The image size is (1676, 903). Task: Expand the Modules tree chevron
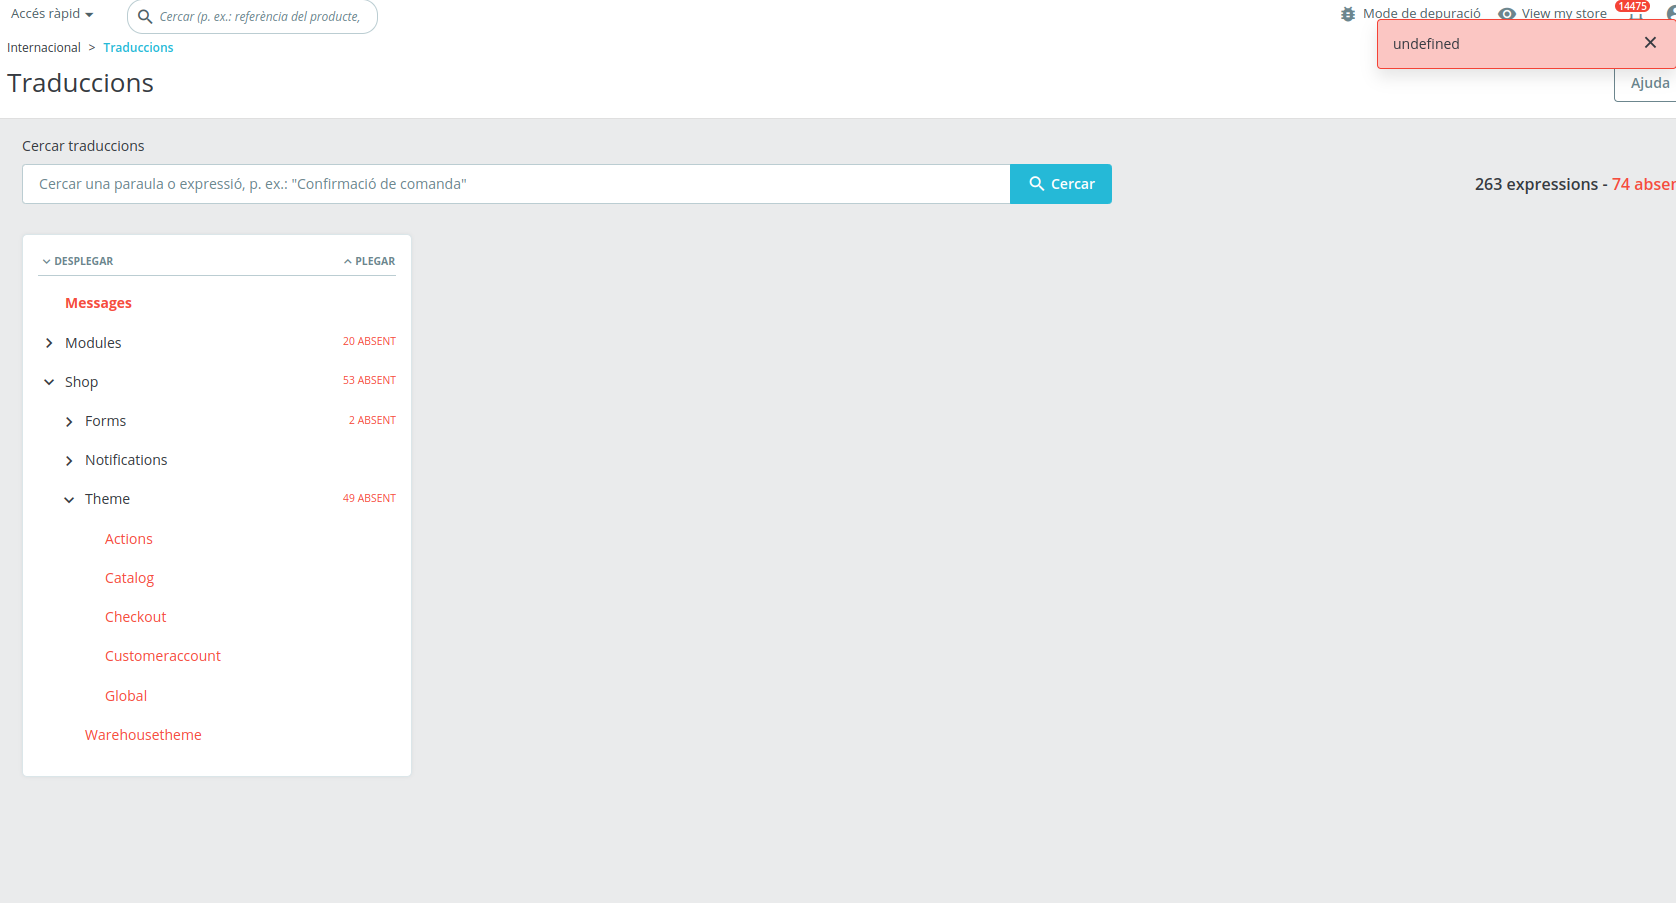coord(49,343)
